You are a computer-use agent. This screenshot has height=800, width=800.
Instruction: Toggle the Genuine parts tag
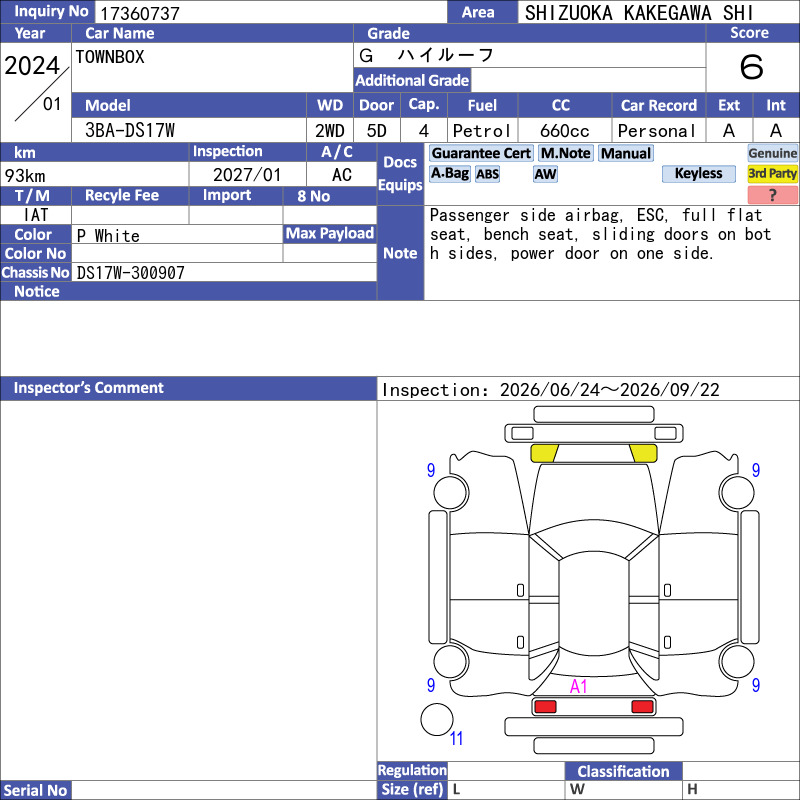pyautogui.click(x=772, y=154)
